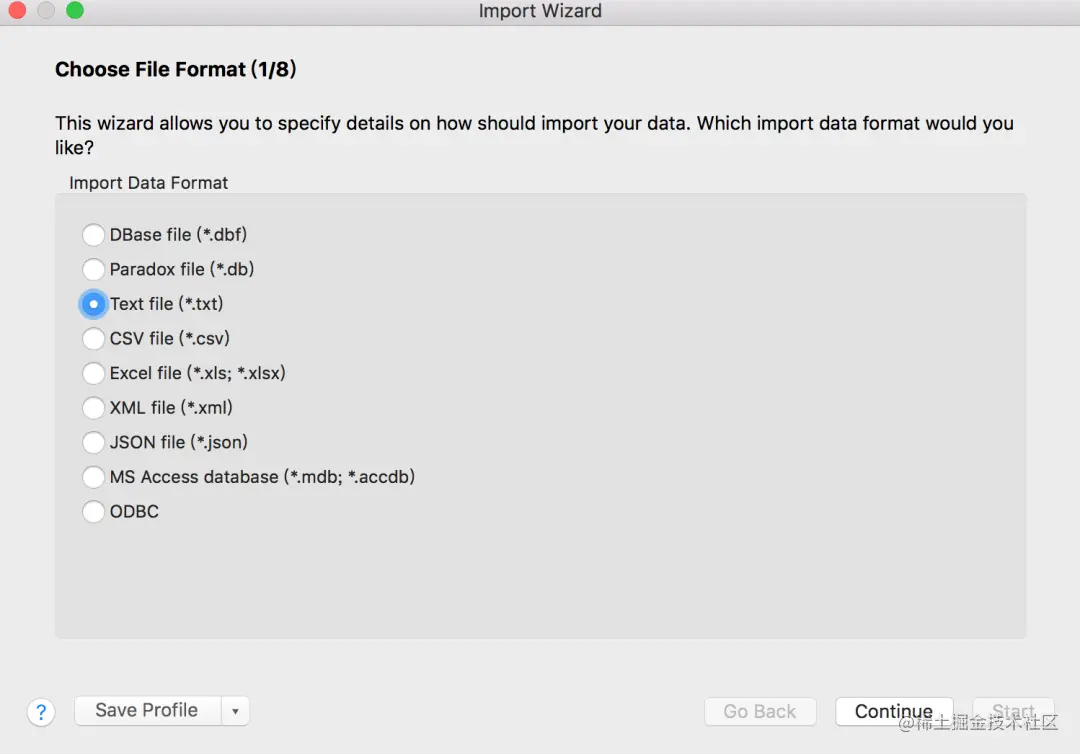The image size is (1080, 754).
Task: Click the Choose File Format (1/8) heading
Action: tap(176, 70)
